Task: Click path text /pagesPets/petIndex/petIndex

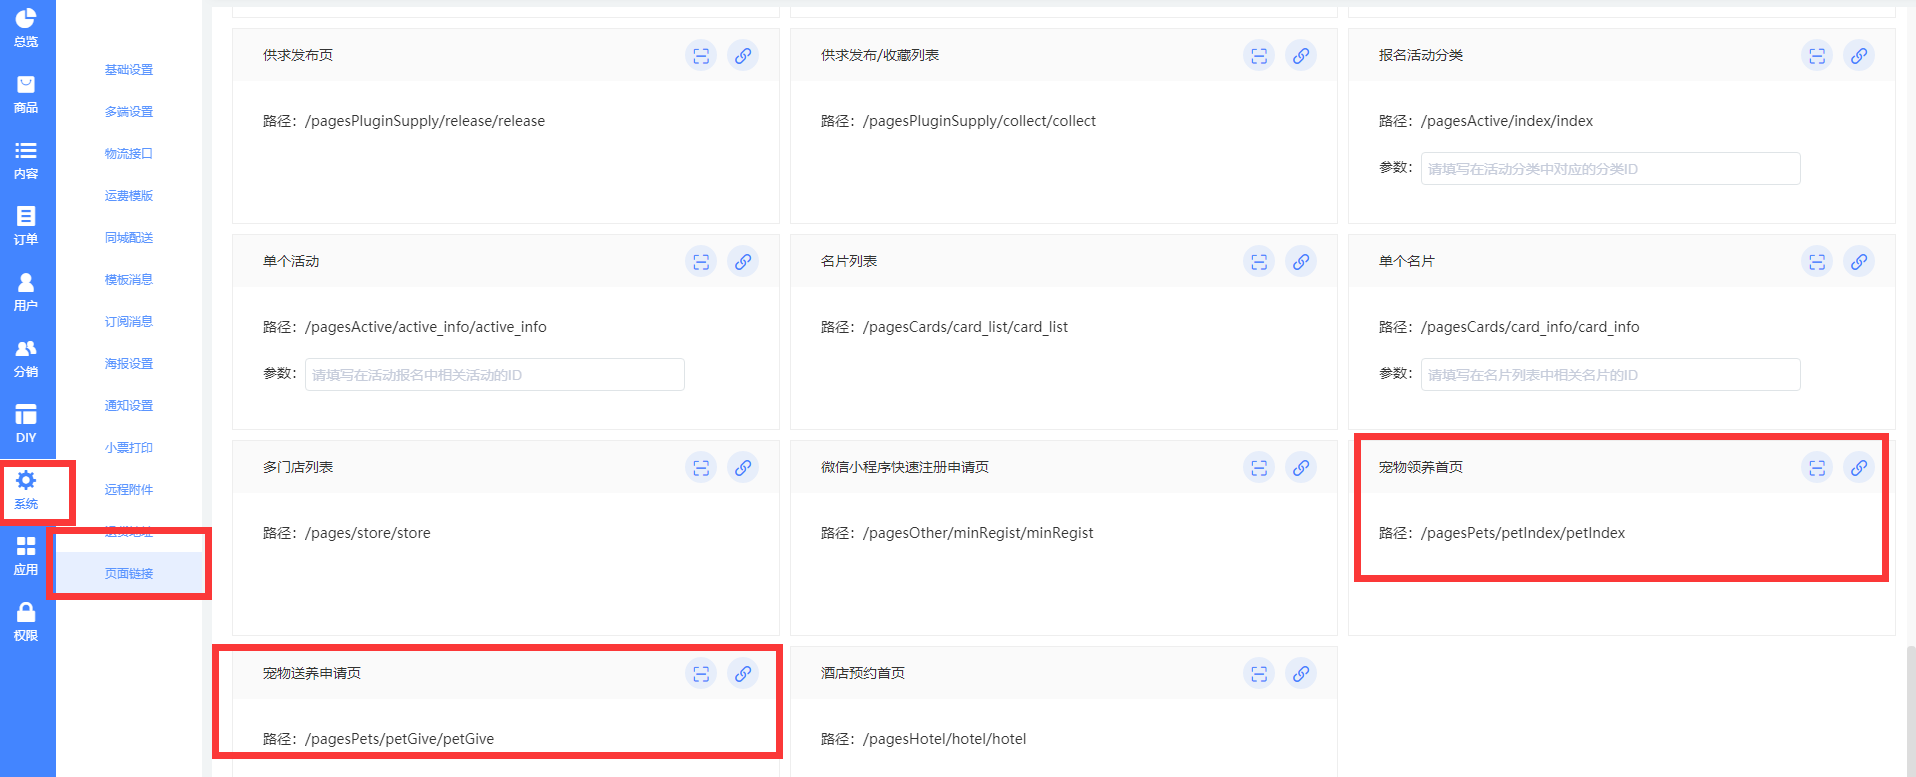Action: 1523,533
